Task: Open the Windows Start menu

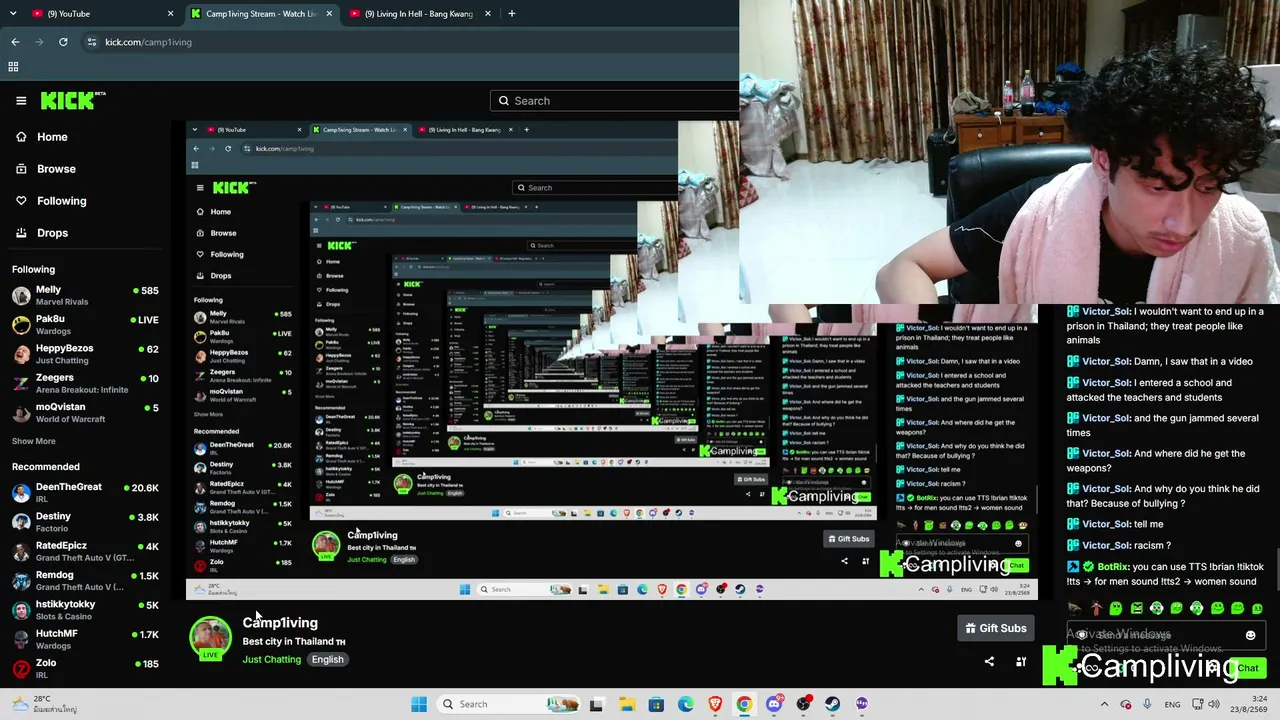Action: coord(419,704)
